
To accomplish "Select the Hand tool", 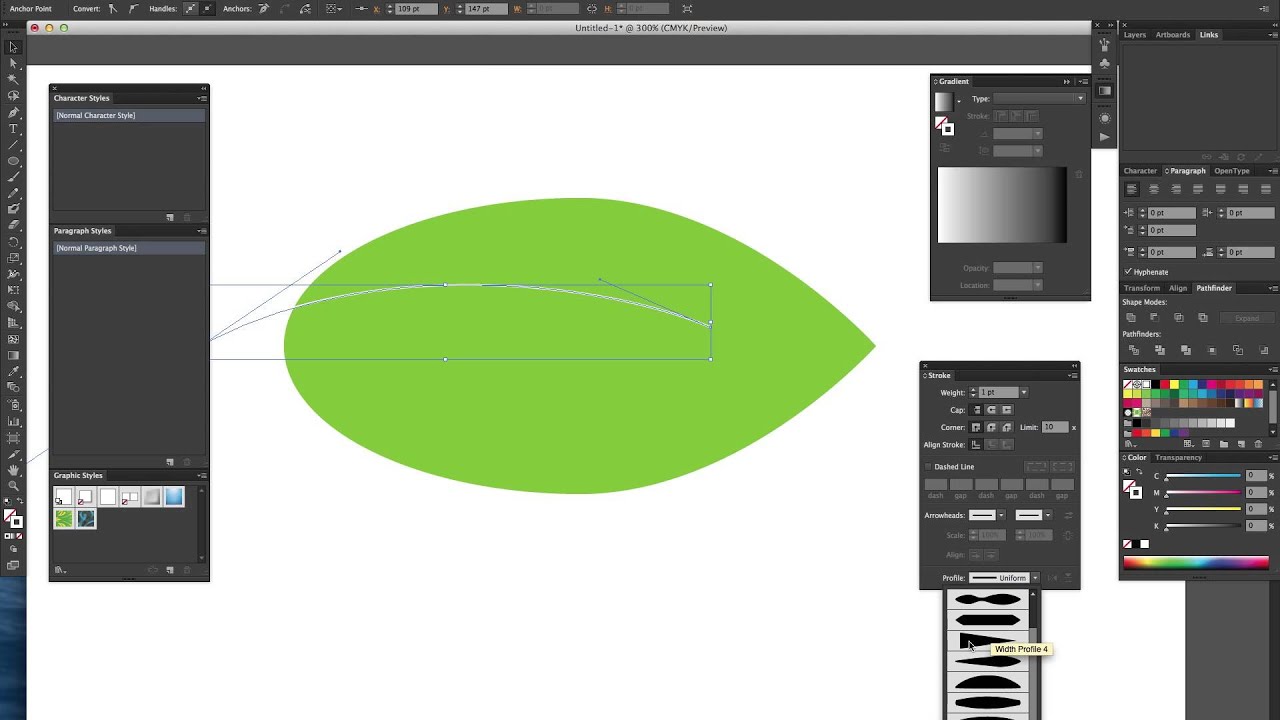I will click(13, 469).
